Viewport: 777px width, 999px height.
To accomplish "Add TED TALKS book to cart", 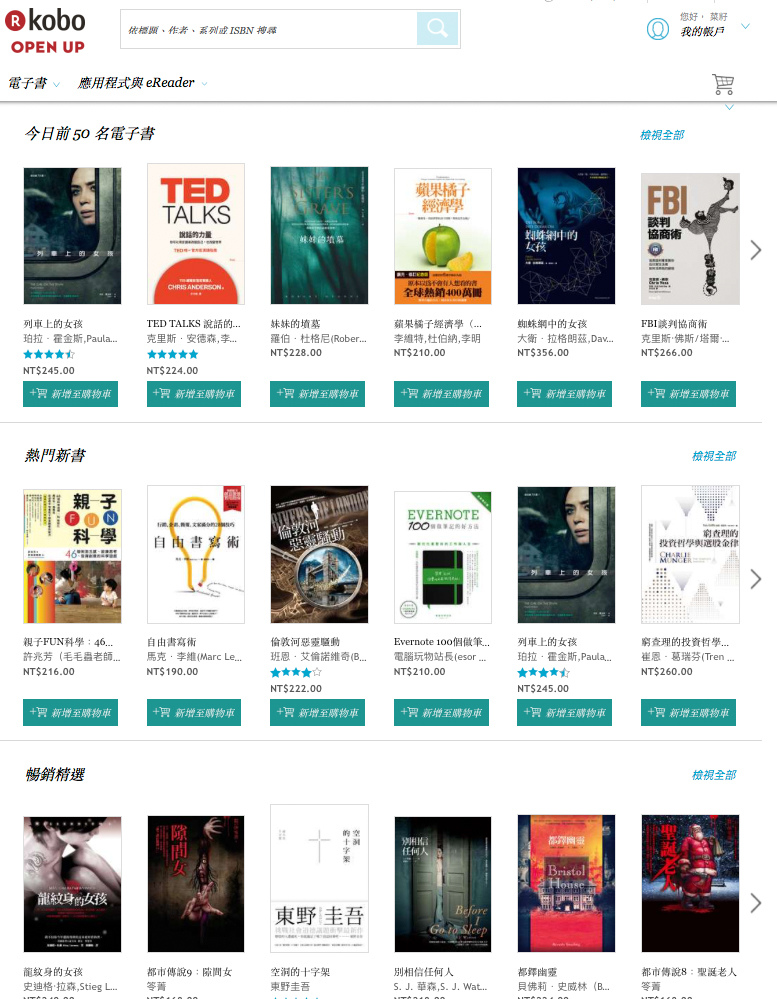I will coord(194,394).
